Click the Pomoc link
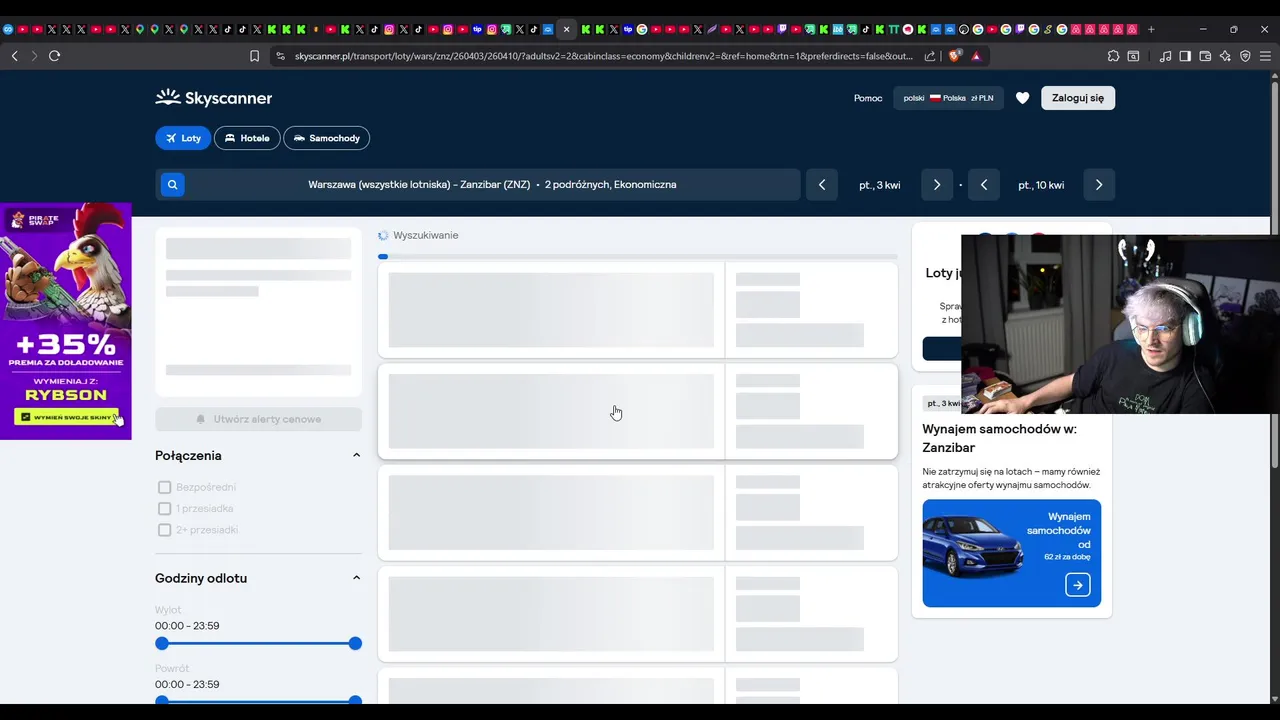 point(868,98)
